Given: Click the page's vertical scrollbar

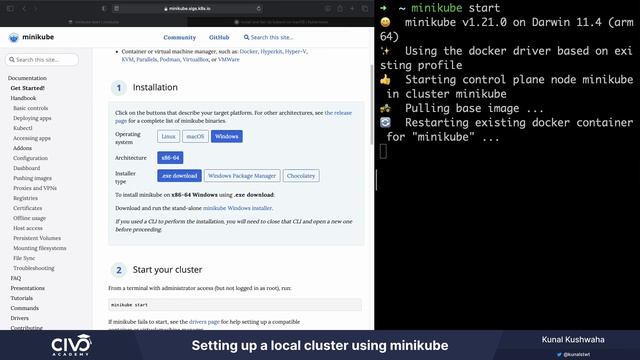Looking at the screenshot, I should point(371,104).
